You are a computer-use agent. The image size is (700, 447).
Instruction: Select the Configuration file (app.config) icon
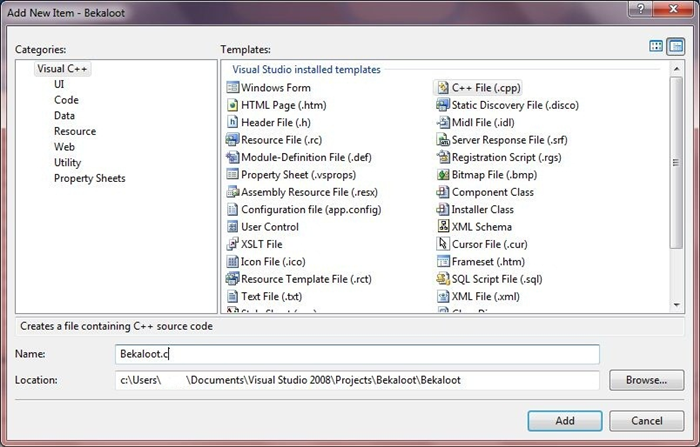click(x=233, y=209)
